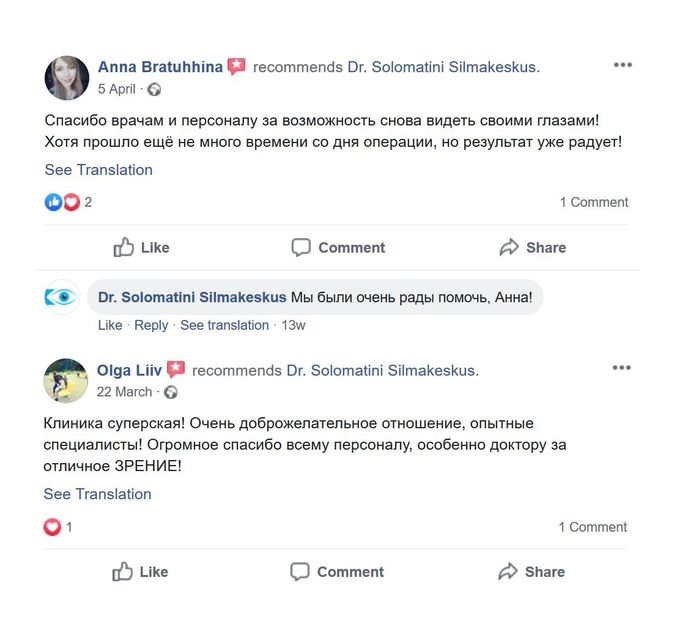Click the share arrow icon on Olga's review

coord(508,571)
